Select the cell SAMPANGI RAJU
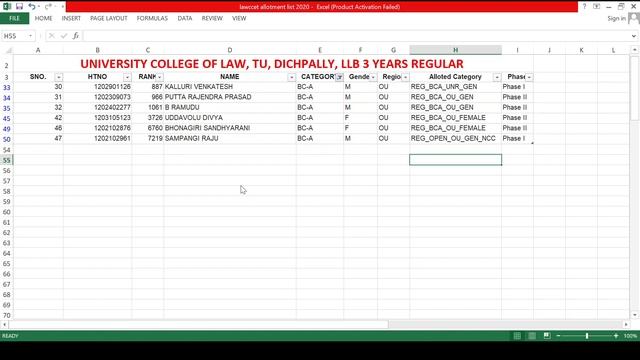 point(230,138)
